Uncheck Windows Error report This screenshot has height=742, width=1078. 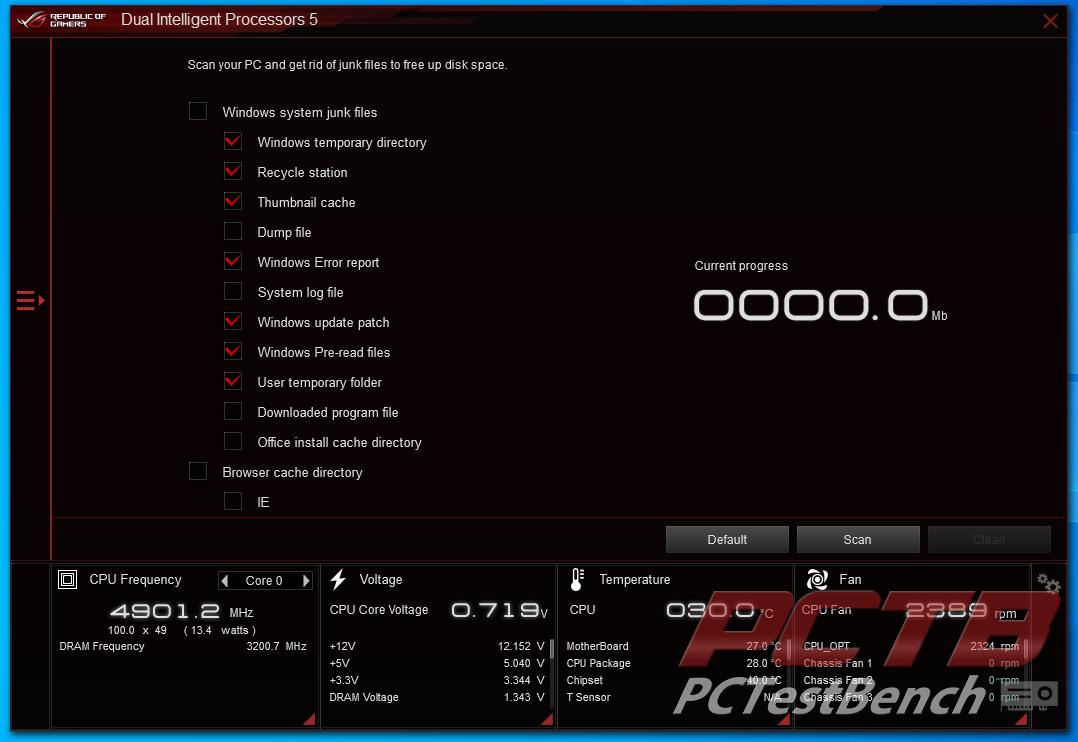click(x=233, y=261)
